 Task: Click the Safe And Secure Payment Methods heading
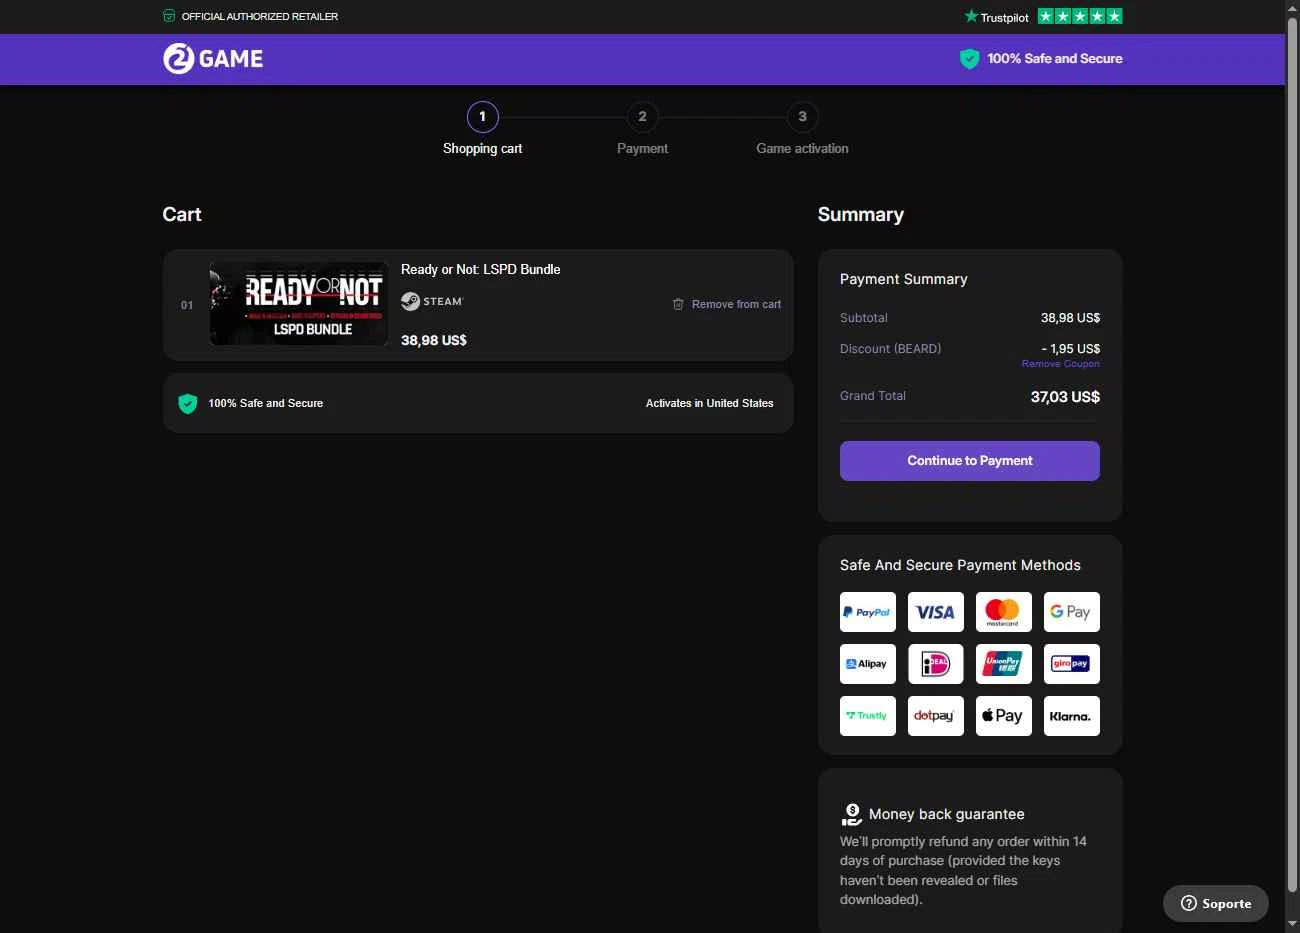pyautogui.click(x=960, y=565)
